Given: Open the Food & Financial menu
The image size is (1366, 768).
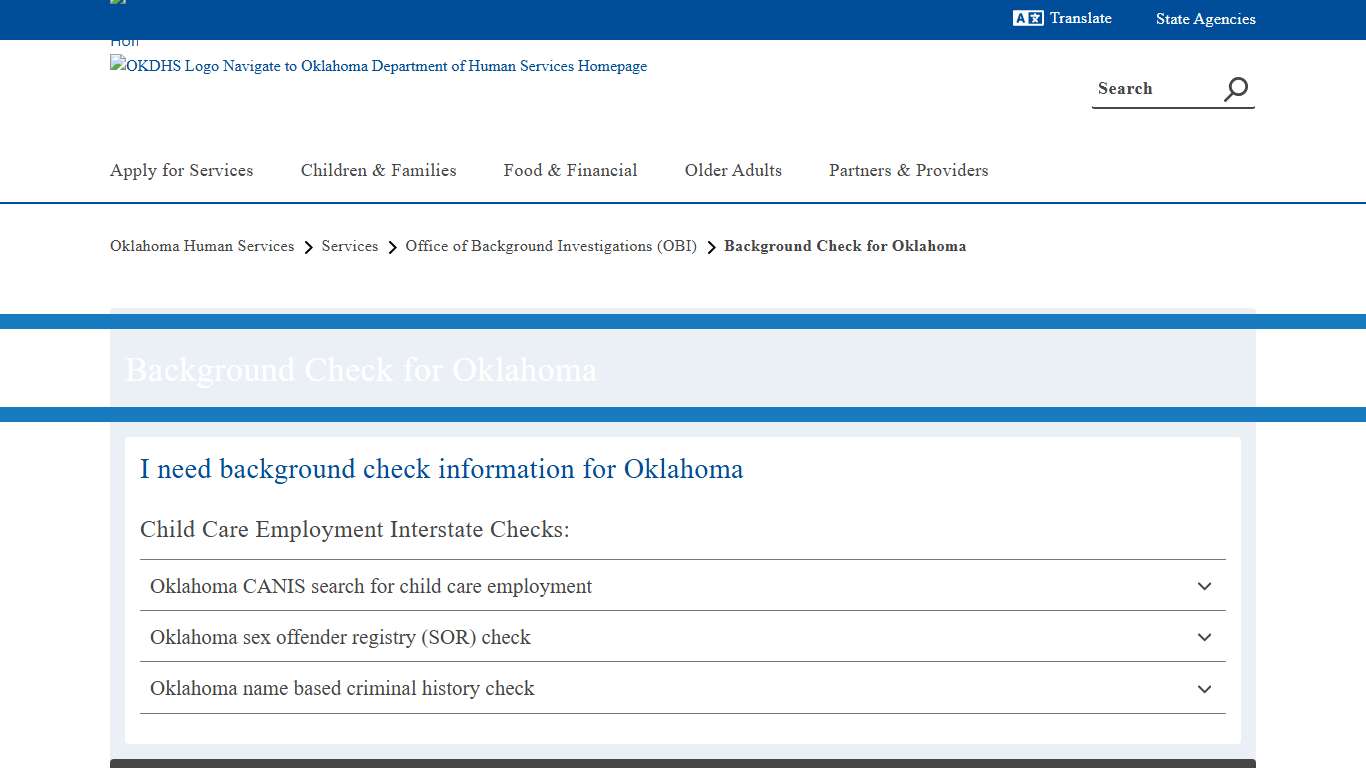Looking at the screenshot, I should 570,170.
